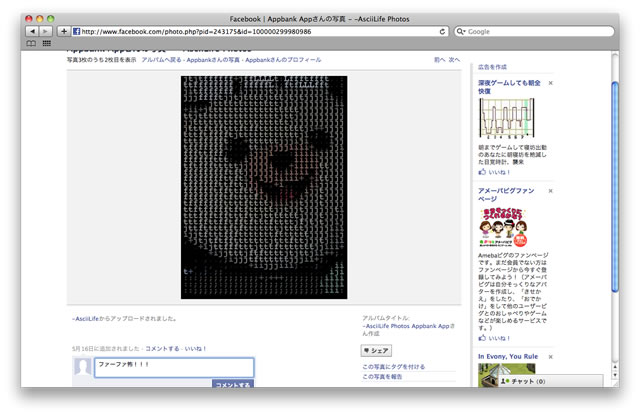Add bookmark with the plus button
This screenshot has height=416, width=640.
point(64,31)
